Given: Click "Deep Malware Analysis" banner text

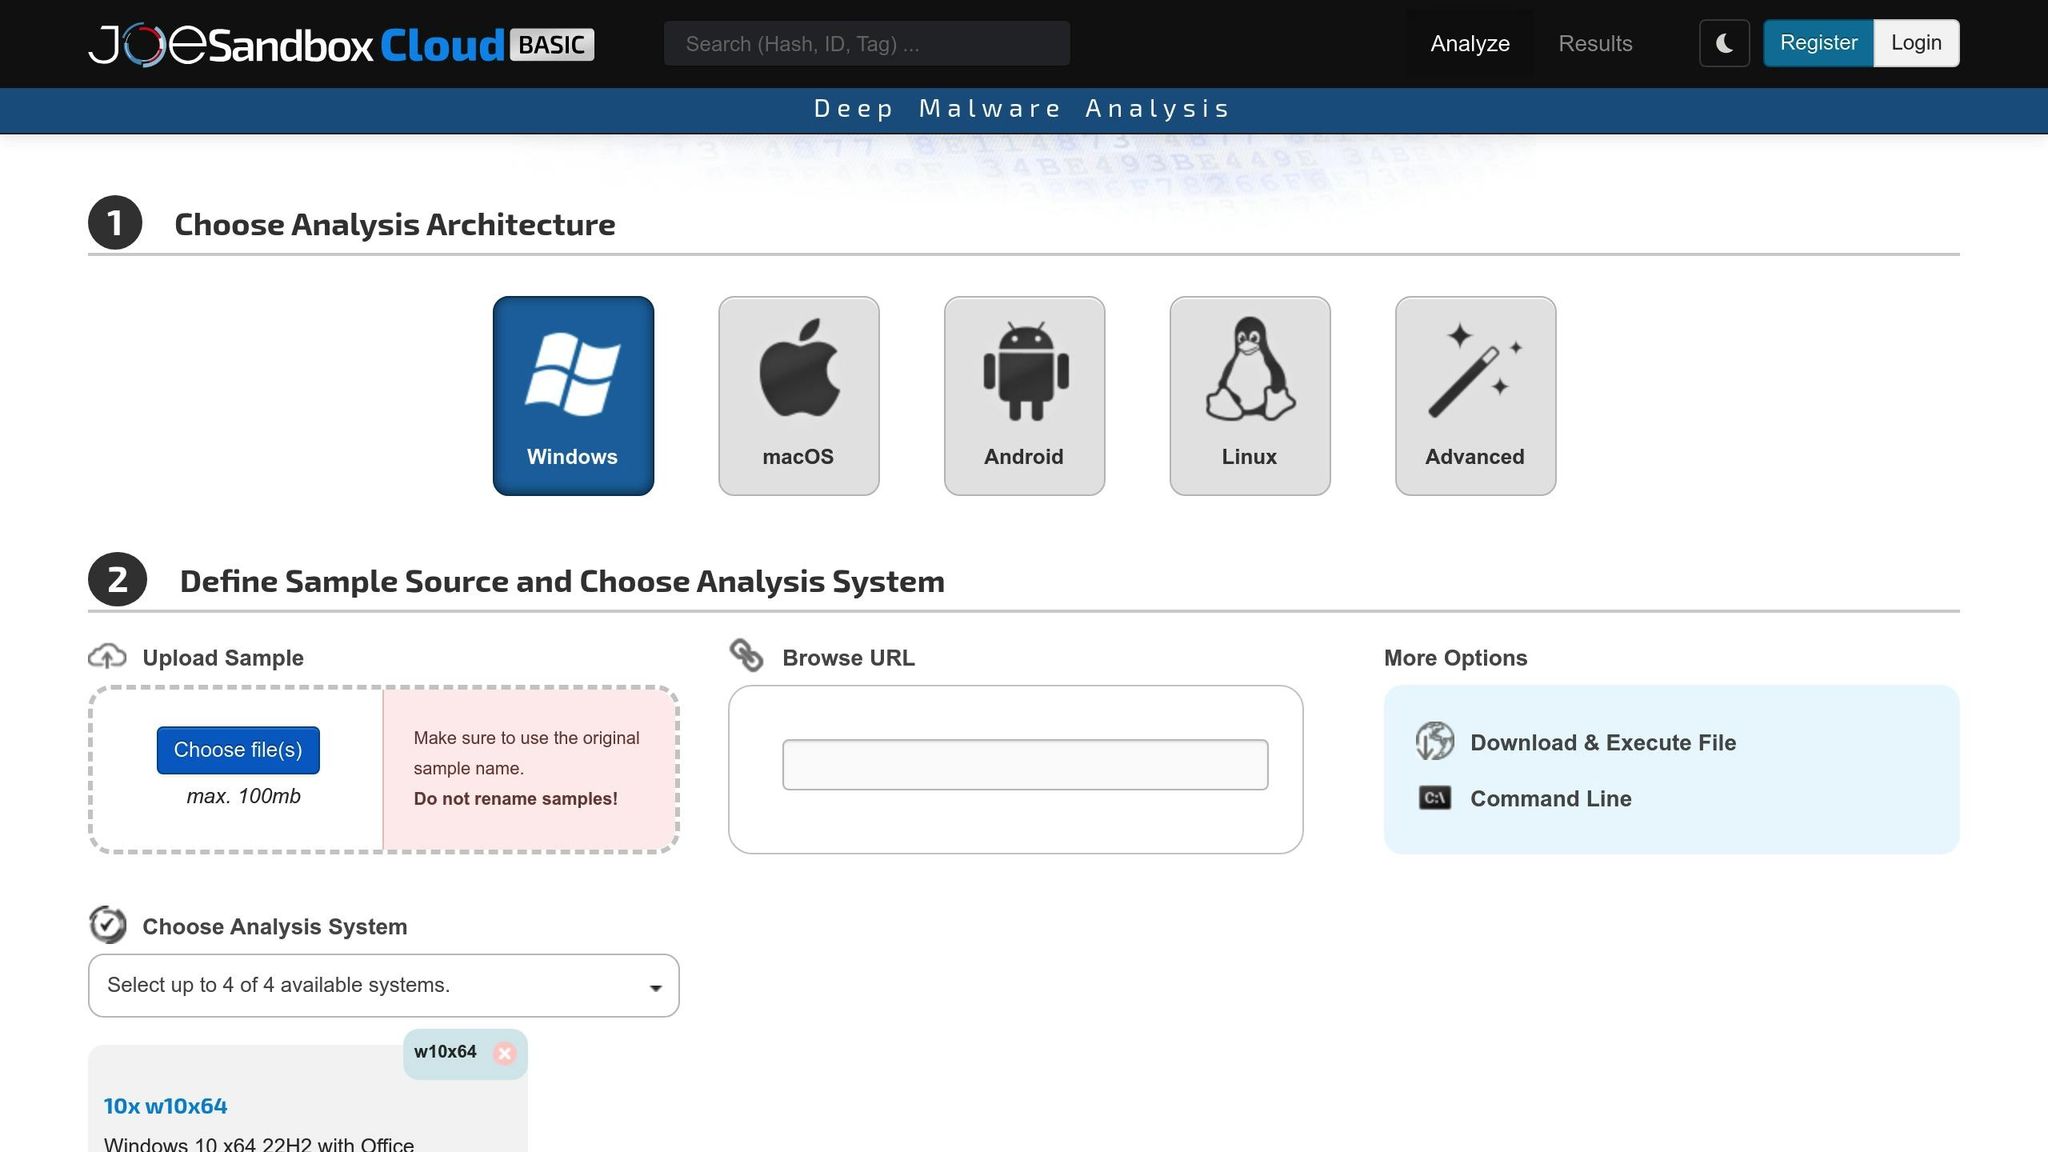Looking at the screenshot, I should point(1023,108).
